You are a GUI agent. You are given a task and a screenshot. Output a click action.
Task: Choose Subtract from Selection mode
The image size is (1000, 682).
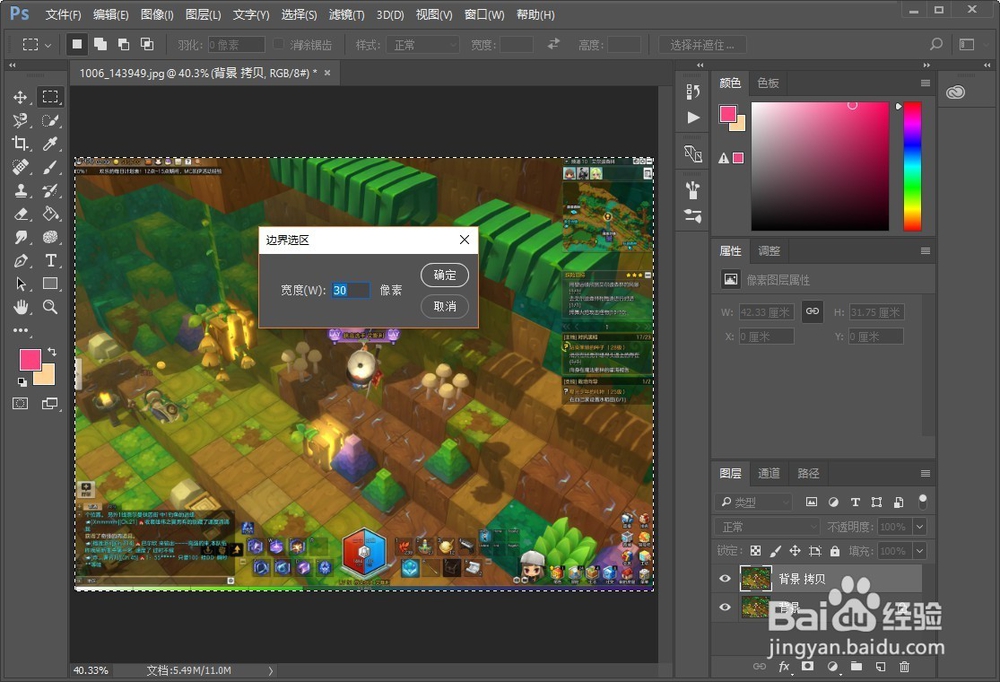pos(123,44)
